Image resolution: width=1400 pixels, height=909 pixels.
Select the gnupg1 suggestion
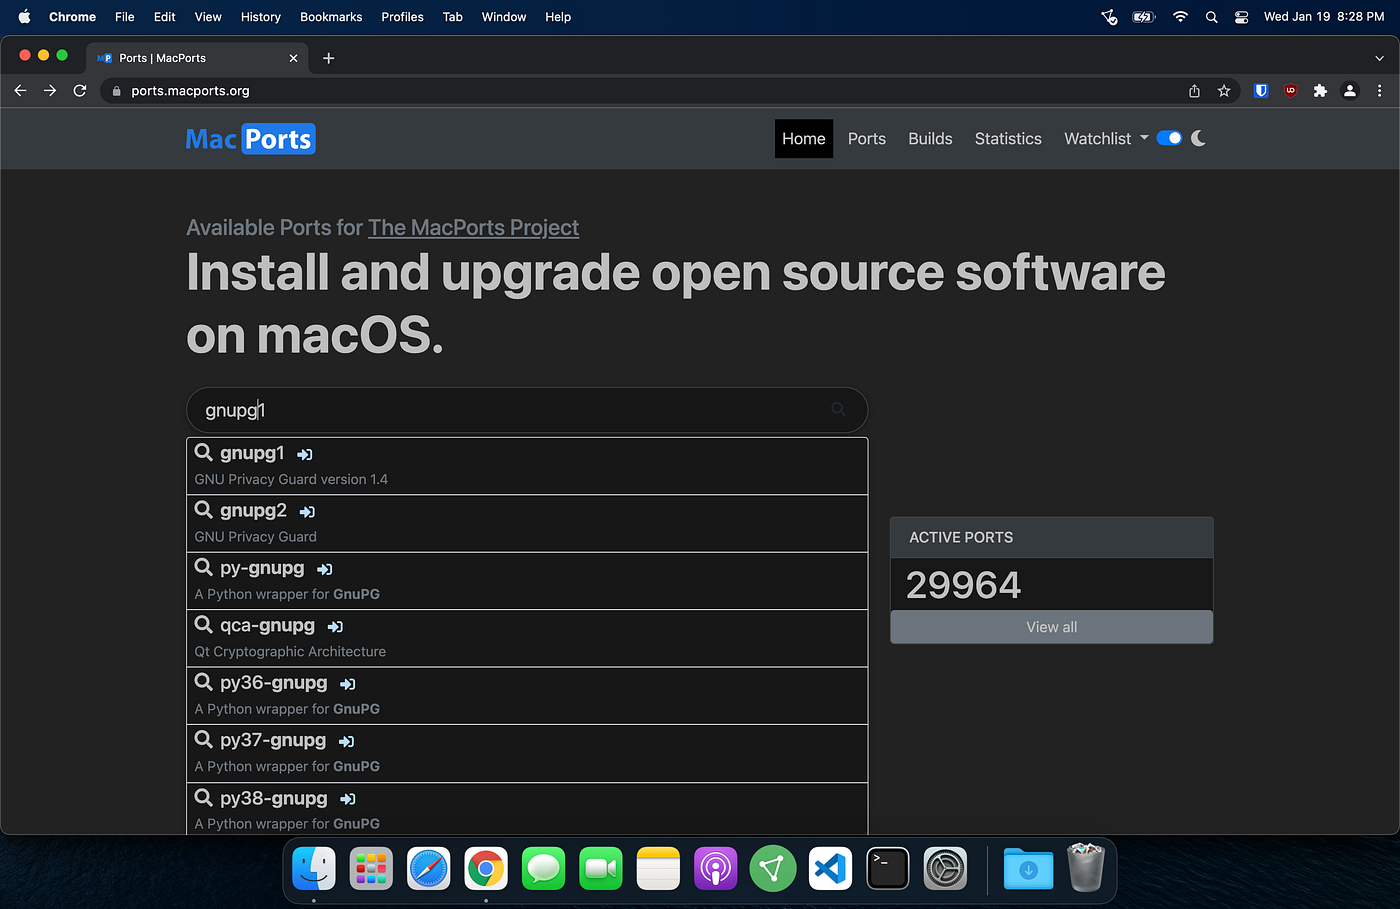527,466
